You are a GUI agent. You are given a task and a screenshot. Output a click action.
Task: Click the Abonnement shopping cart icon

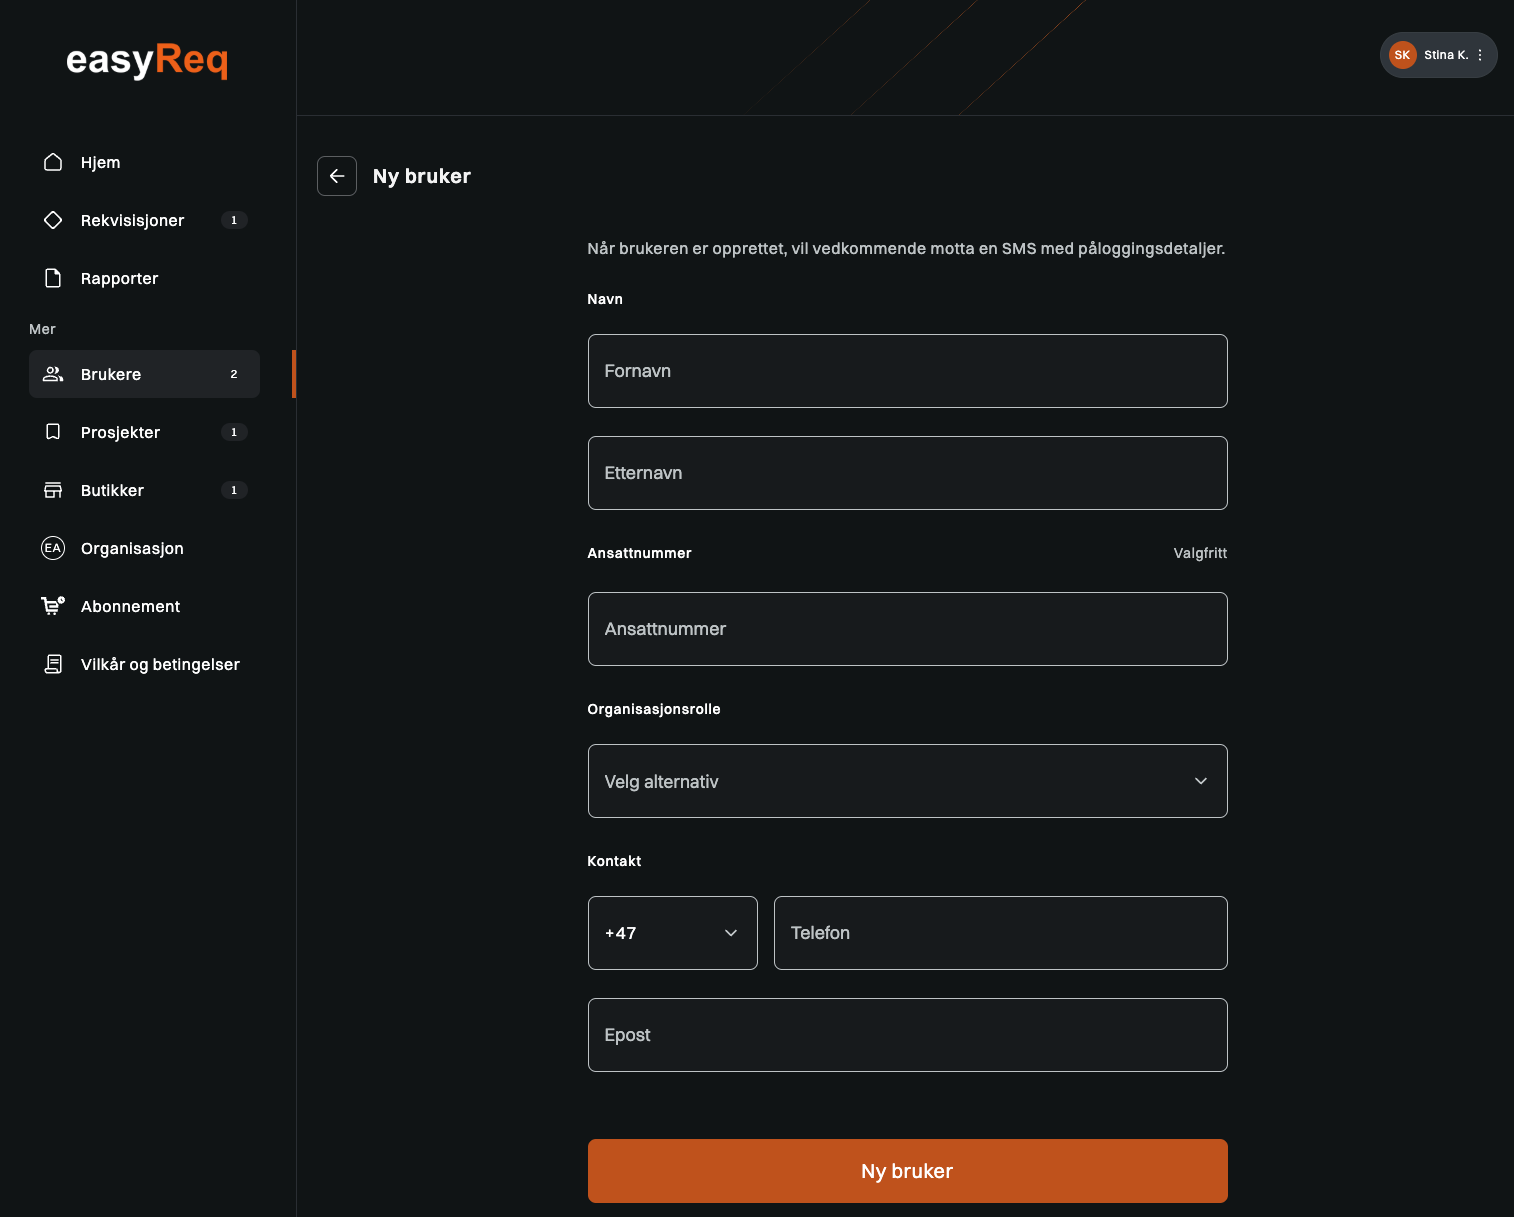point(53,606)
